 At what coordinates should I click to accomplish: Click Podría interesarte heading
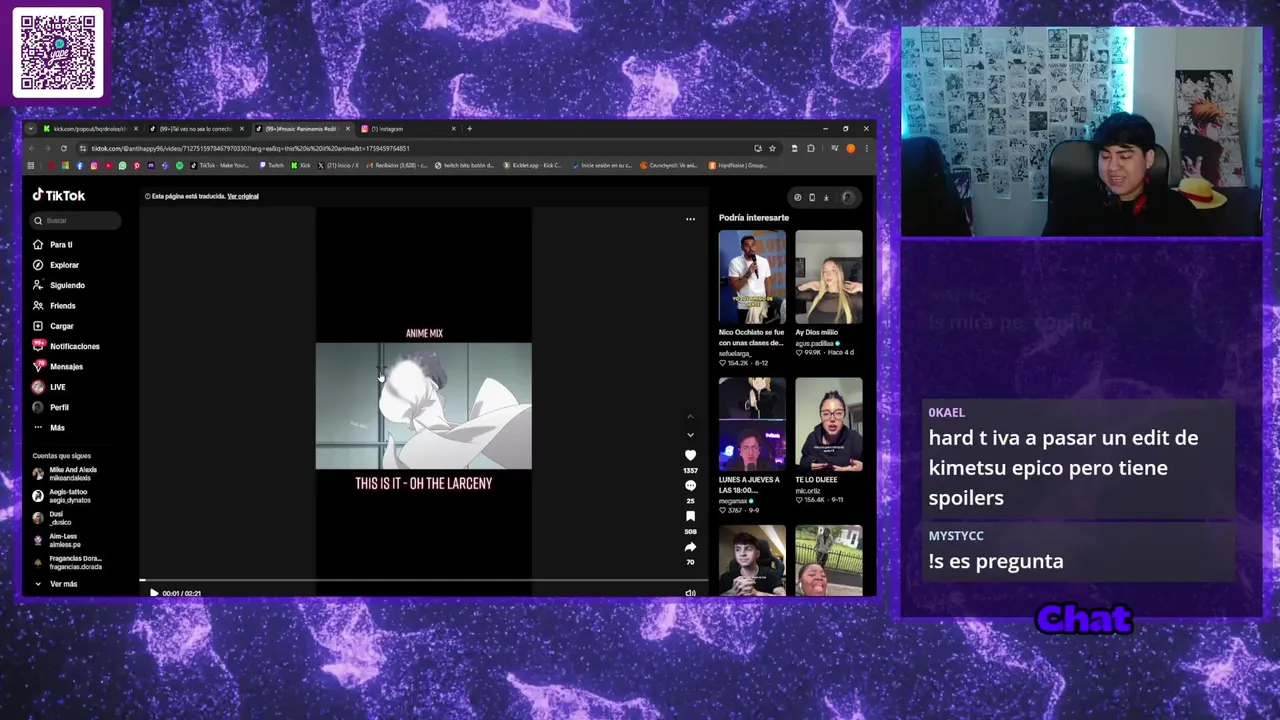754,217
